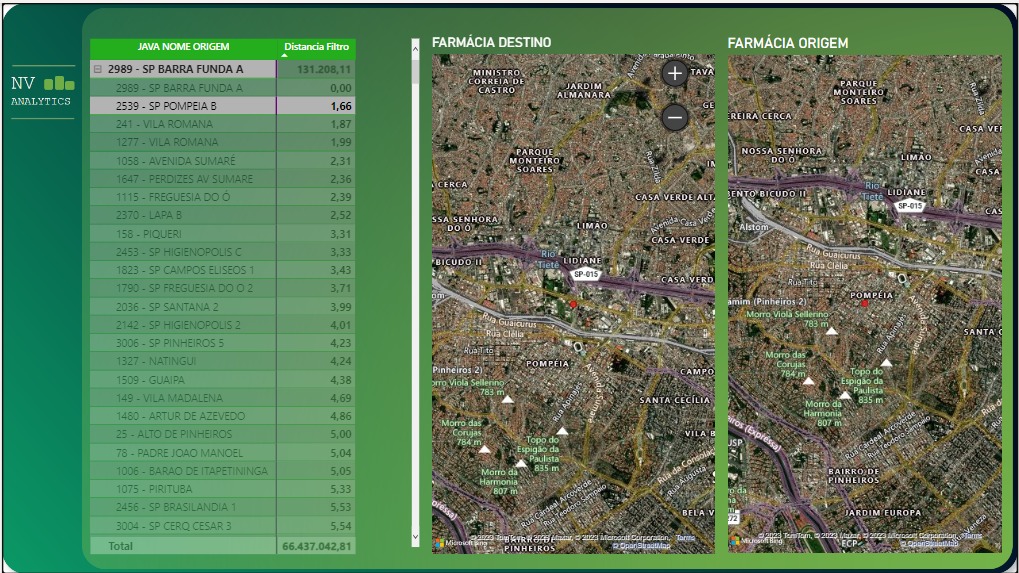Select row 1790 - SP FREGUESIA DO O 2
1019x573 pixels.
[223, 288]
